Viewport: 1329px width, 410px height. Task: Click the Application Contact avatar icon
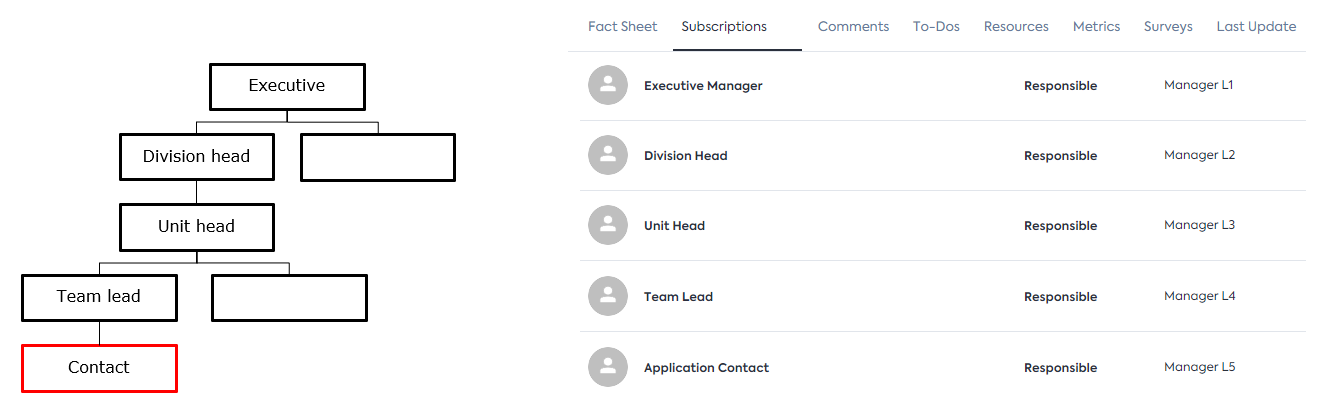[x=608, y=367]
